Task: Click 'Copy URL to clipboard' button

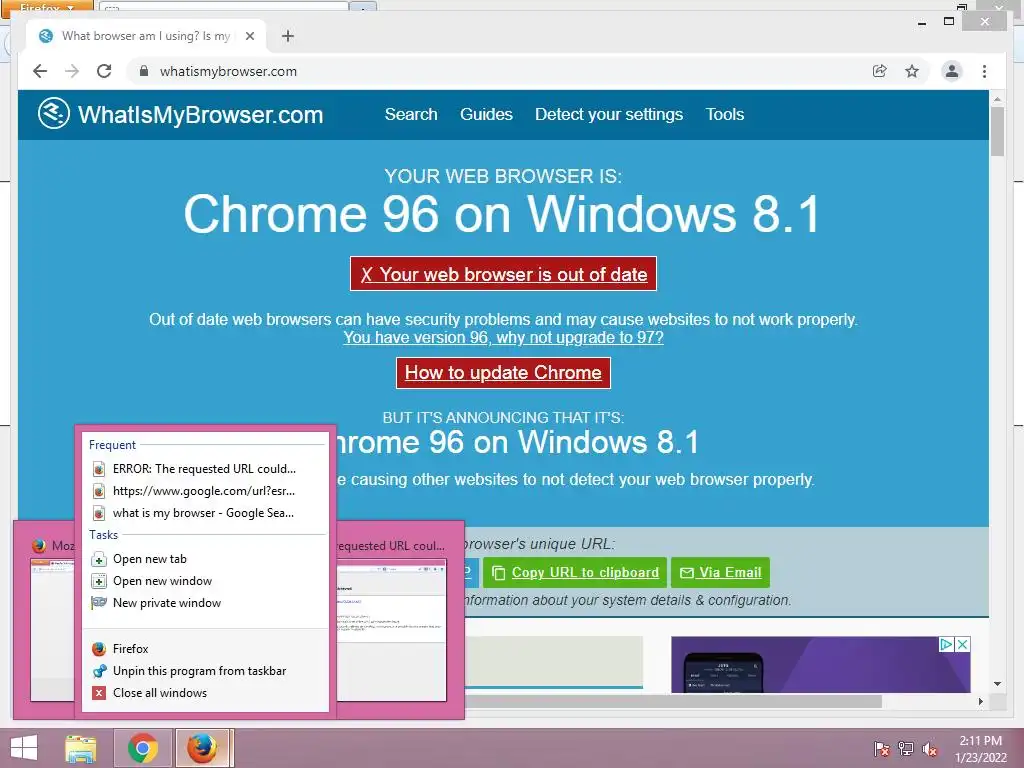Action: pyautogui.click(x=575, y=573)
